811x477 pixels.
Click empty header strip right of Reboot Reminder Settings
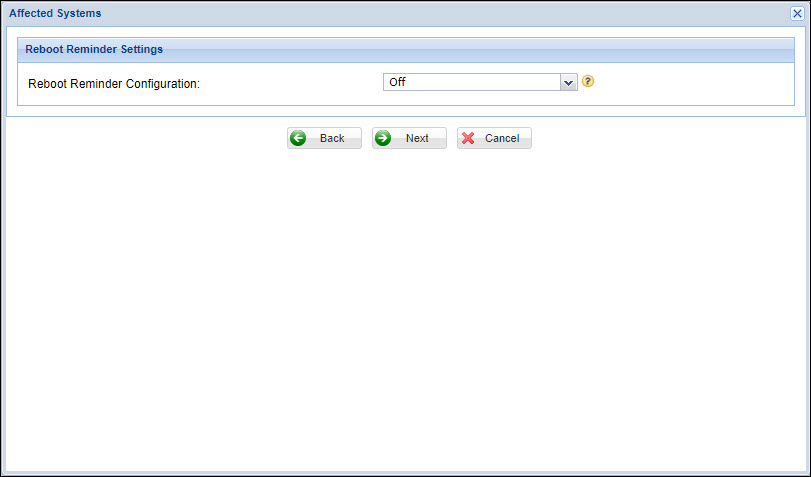pos(480,49)
